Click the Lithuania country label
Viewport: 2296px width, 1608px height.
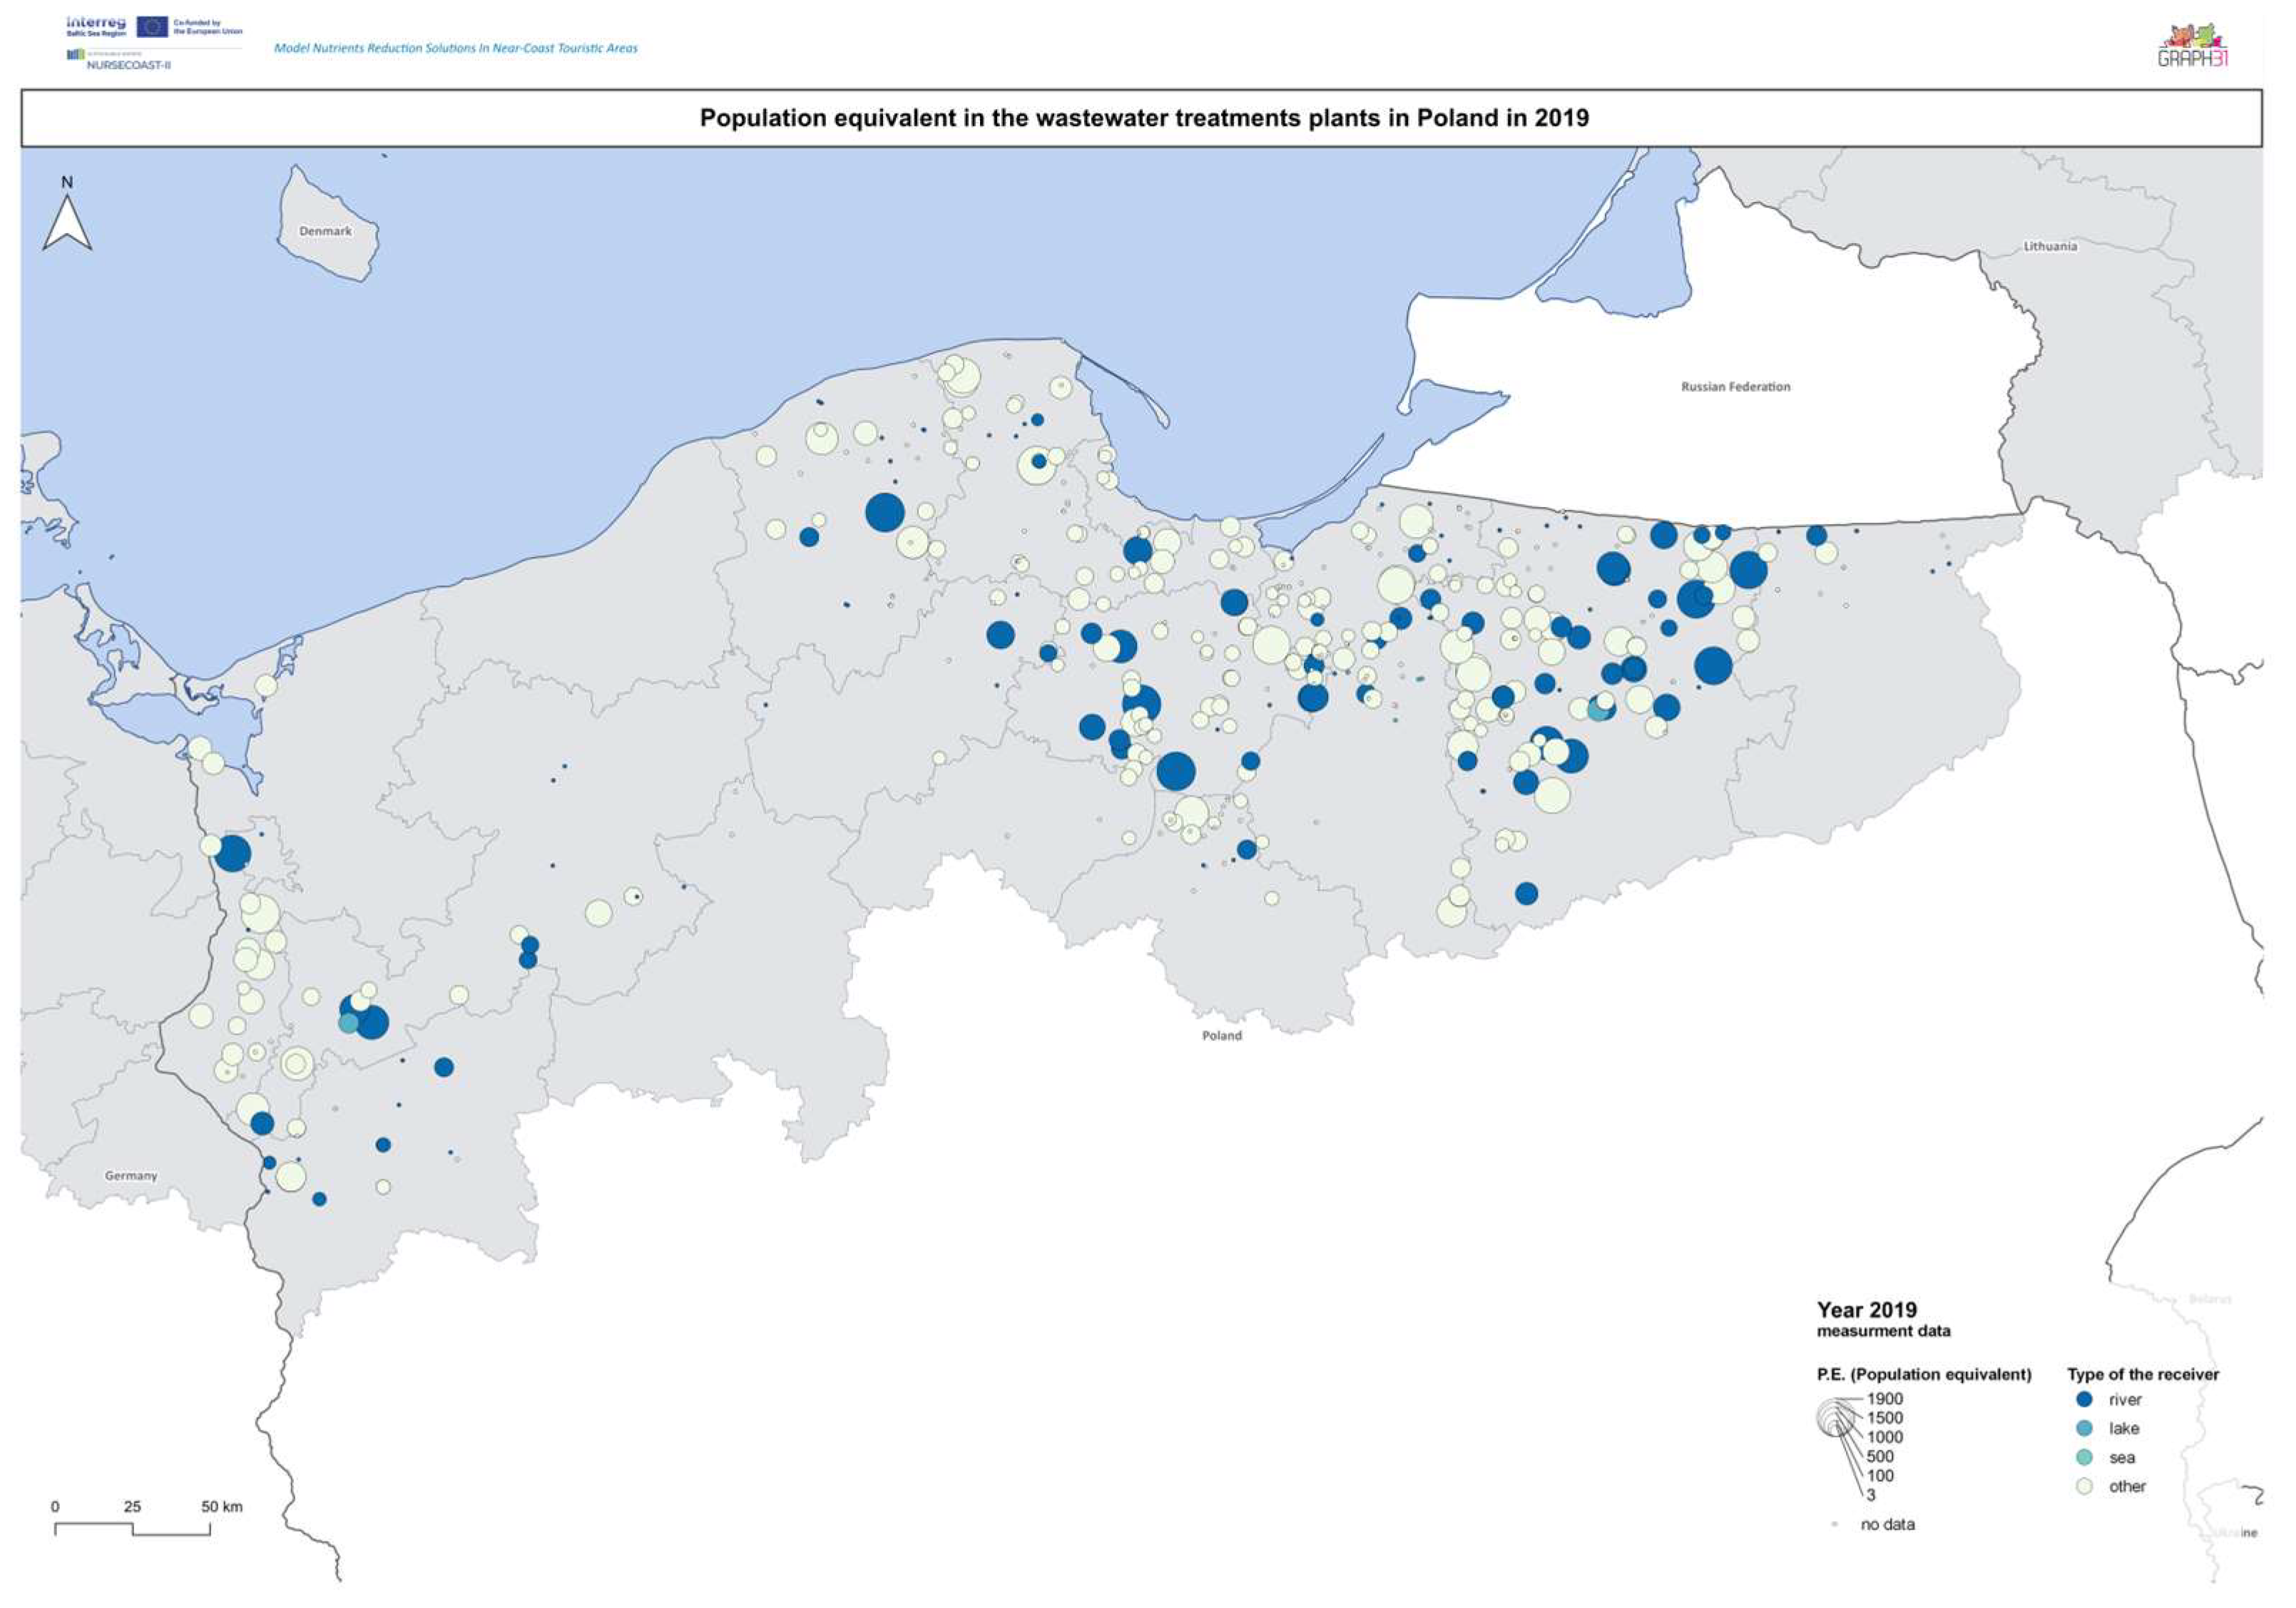pos(2050,246)
